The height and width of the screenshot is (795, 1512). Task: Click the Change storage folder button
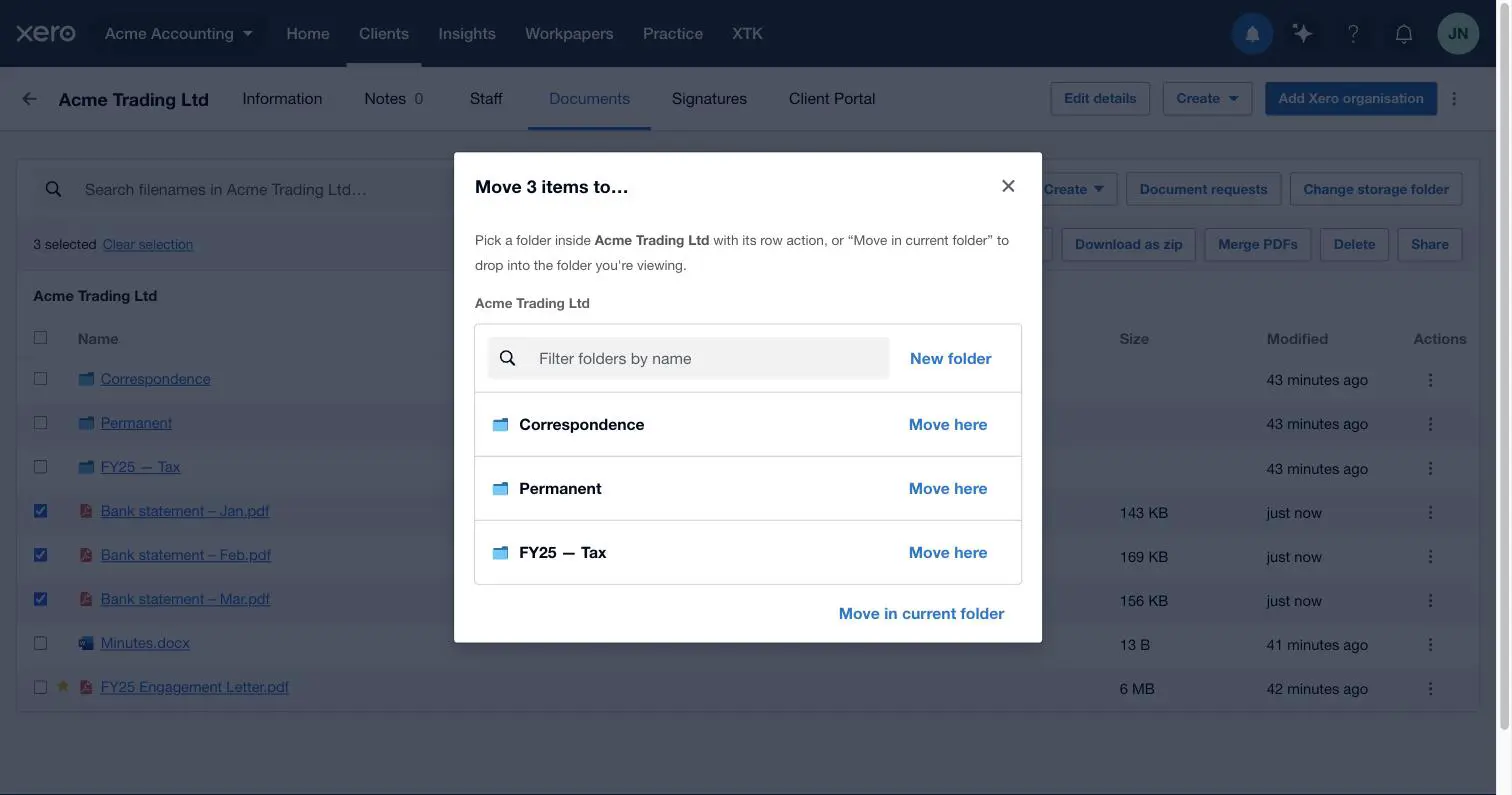point(1376,189)
